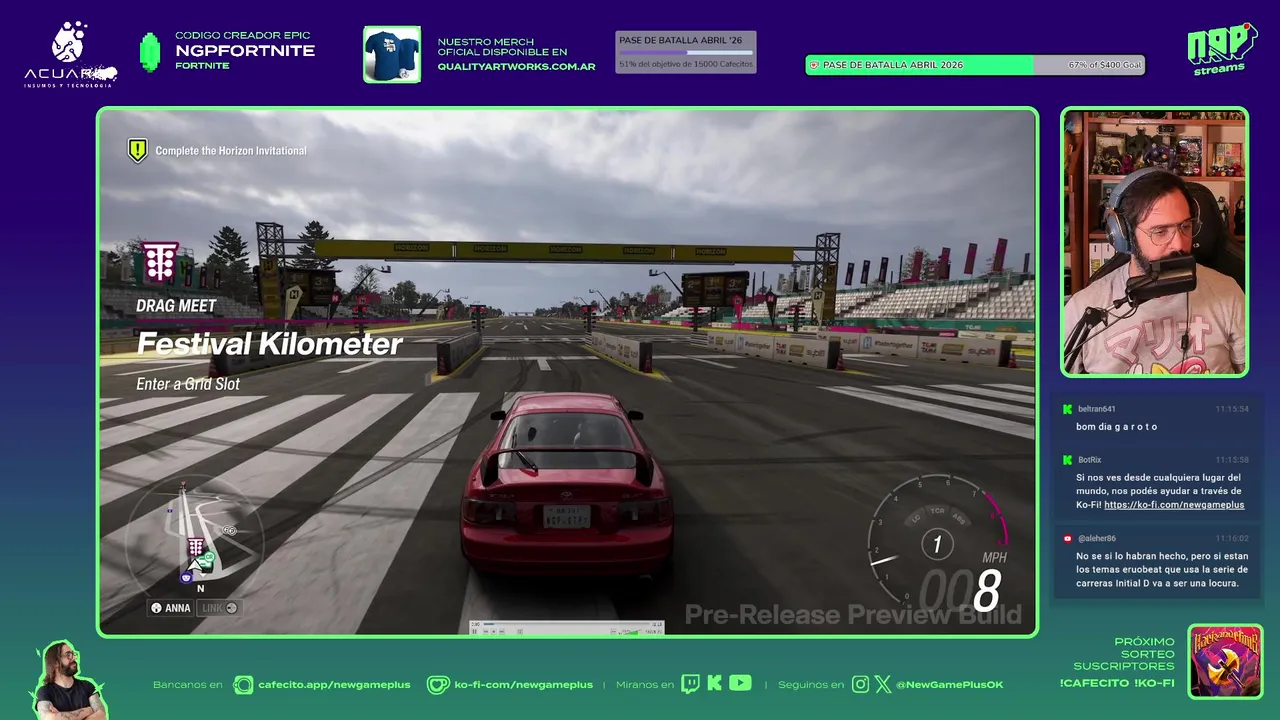Click the gear number indicator in the tachometer
This screenshot has height=720, width=1280.
(937, 545)
